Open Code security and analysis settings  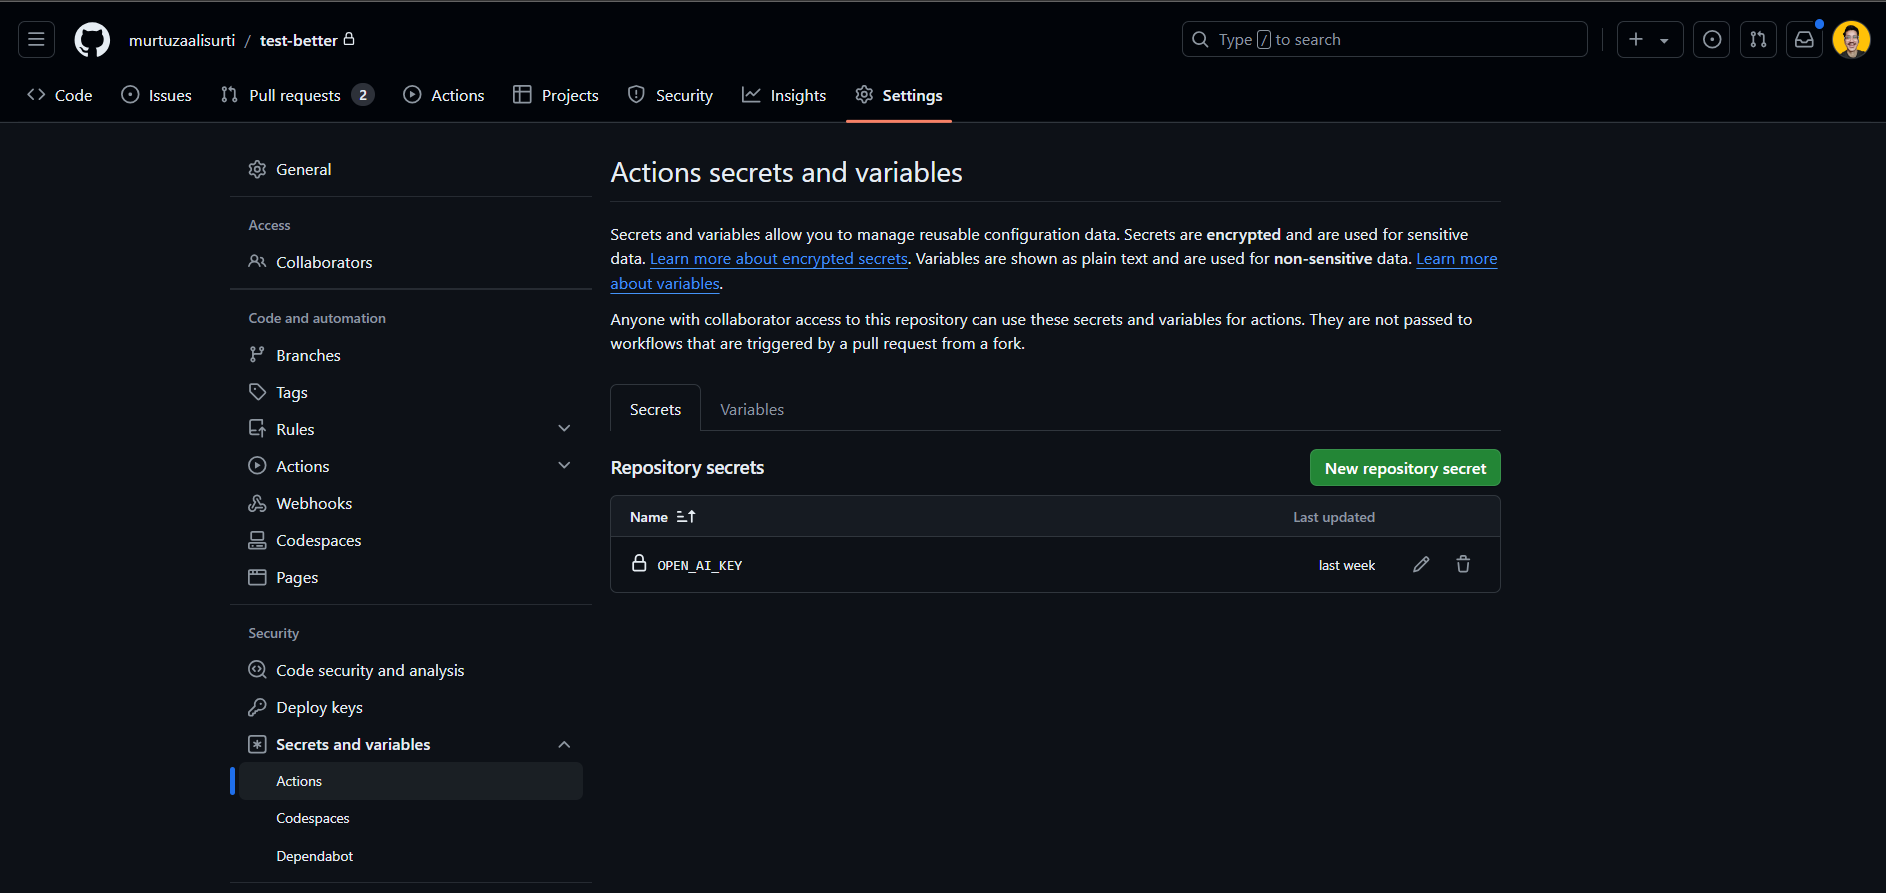pos(411,670)
